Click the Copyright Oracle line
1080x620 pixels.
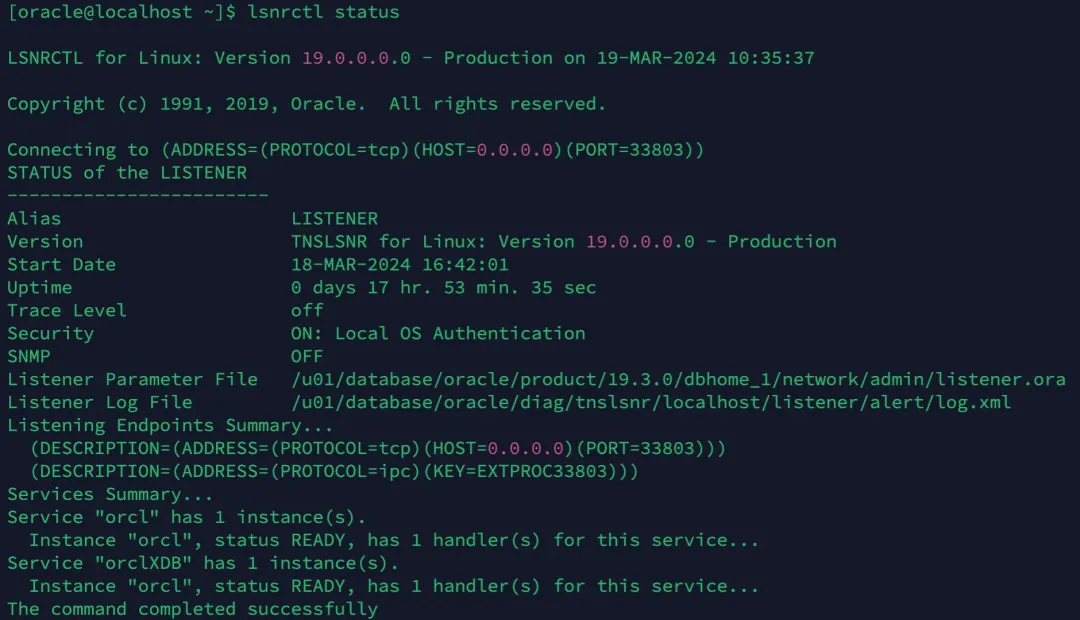click(307, 104)
